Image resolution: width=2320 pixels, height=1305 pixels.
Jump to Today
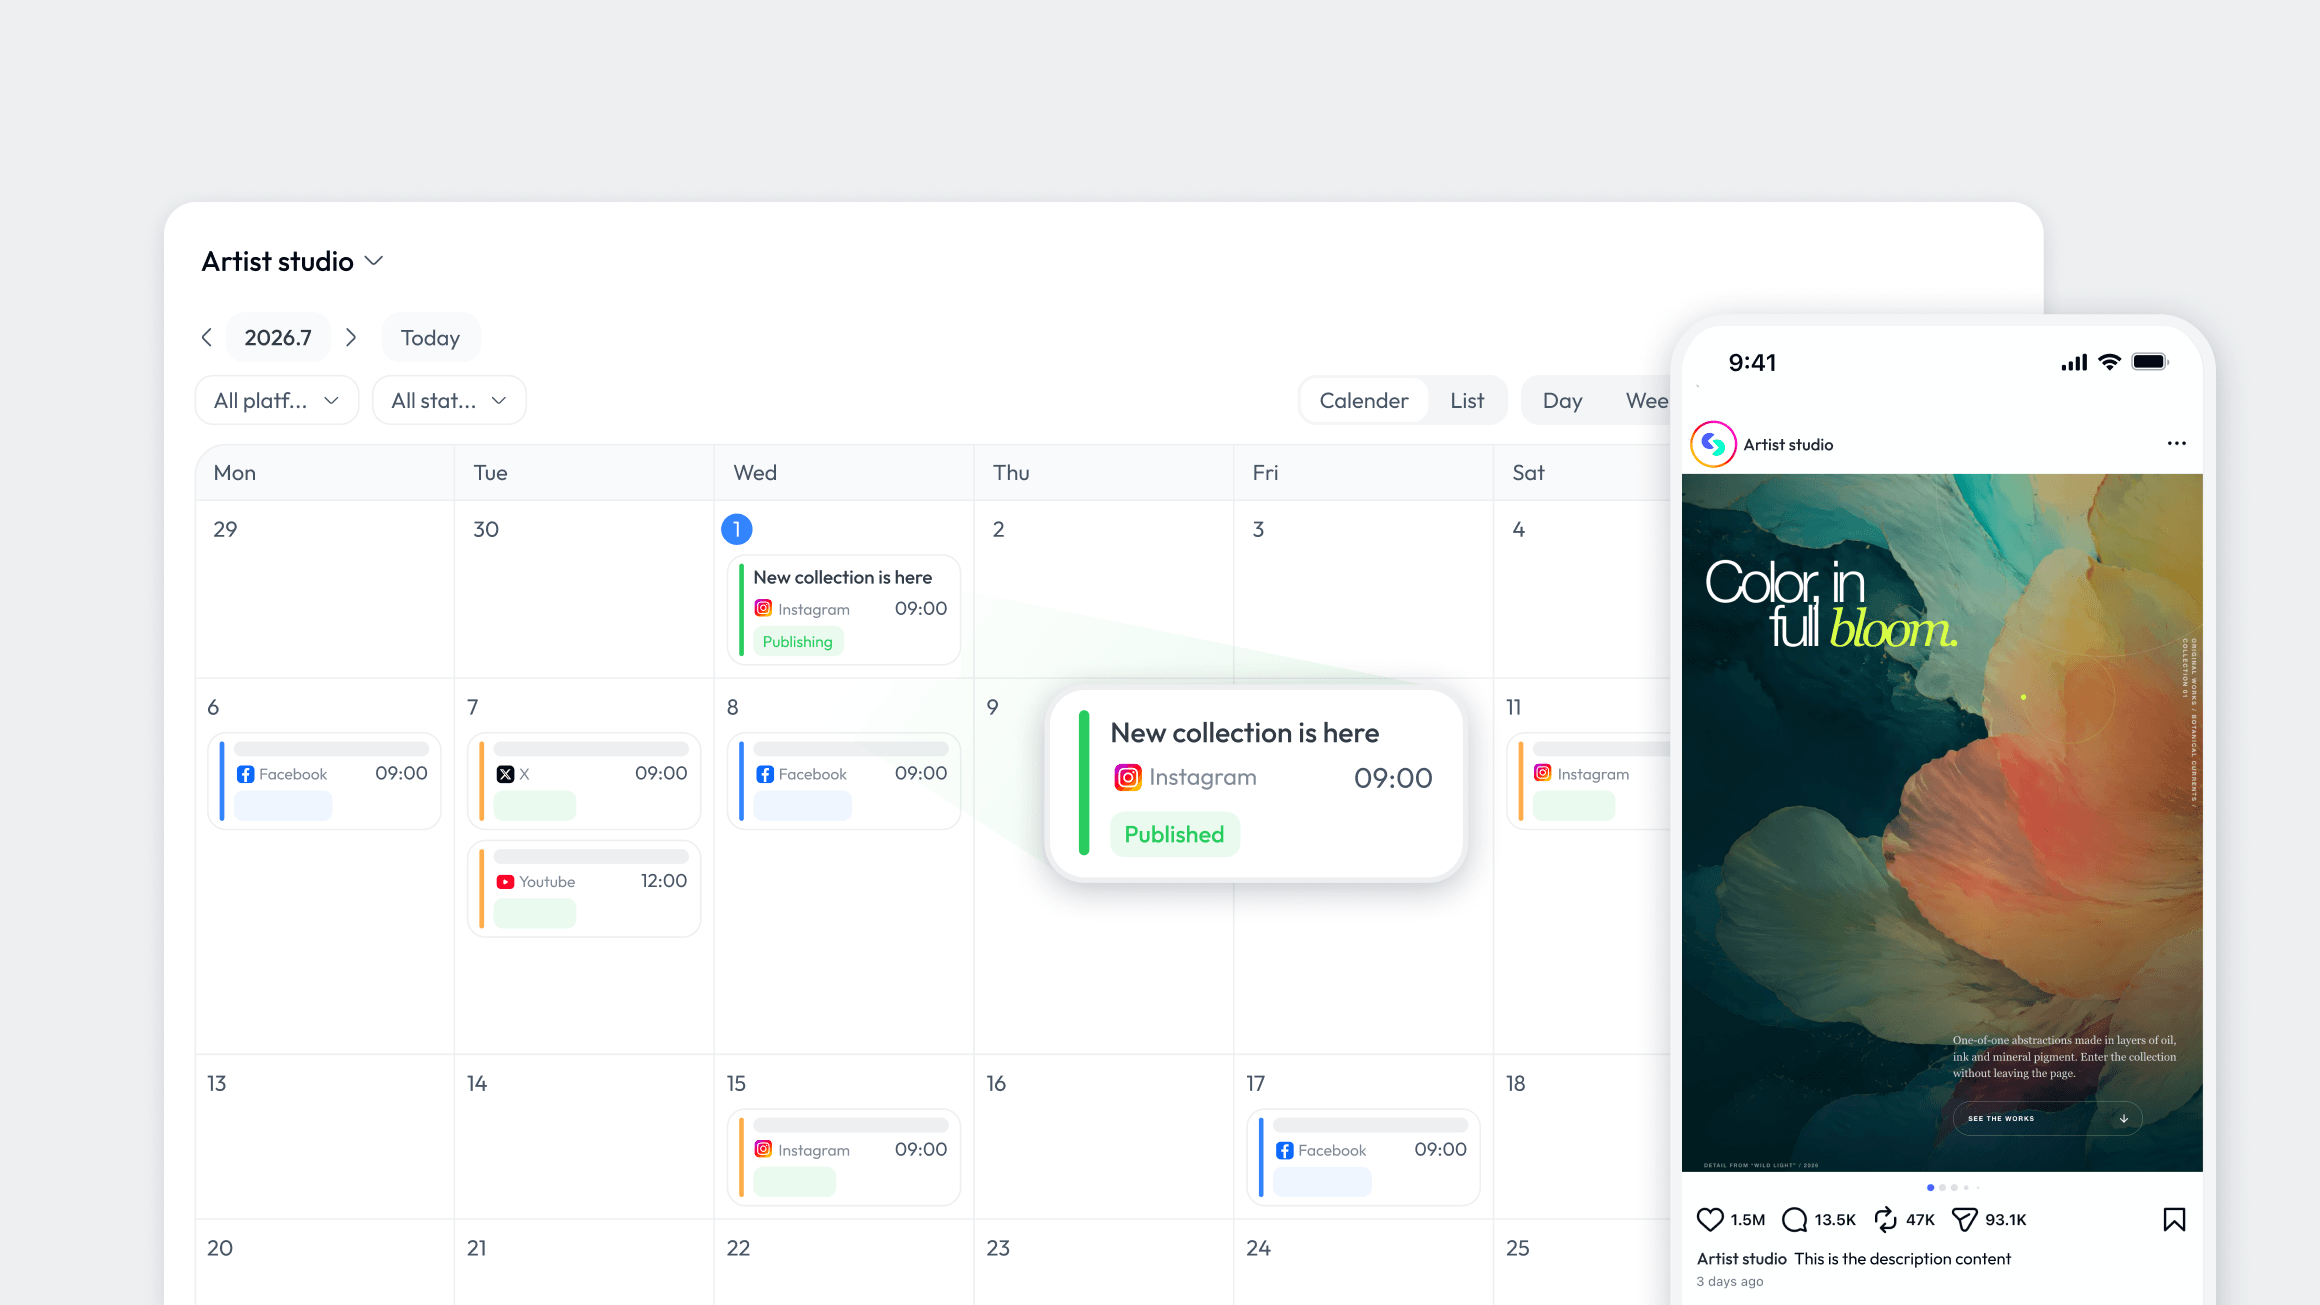click(x=430, y=338)
